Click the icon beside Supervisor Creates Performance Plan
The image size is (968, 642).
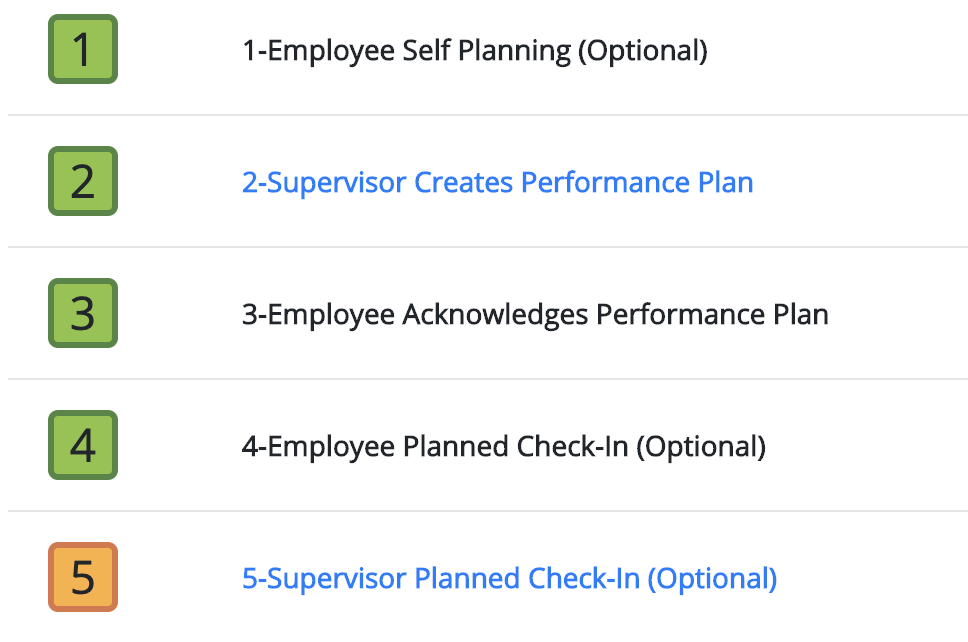83,181
